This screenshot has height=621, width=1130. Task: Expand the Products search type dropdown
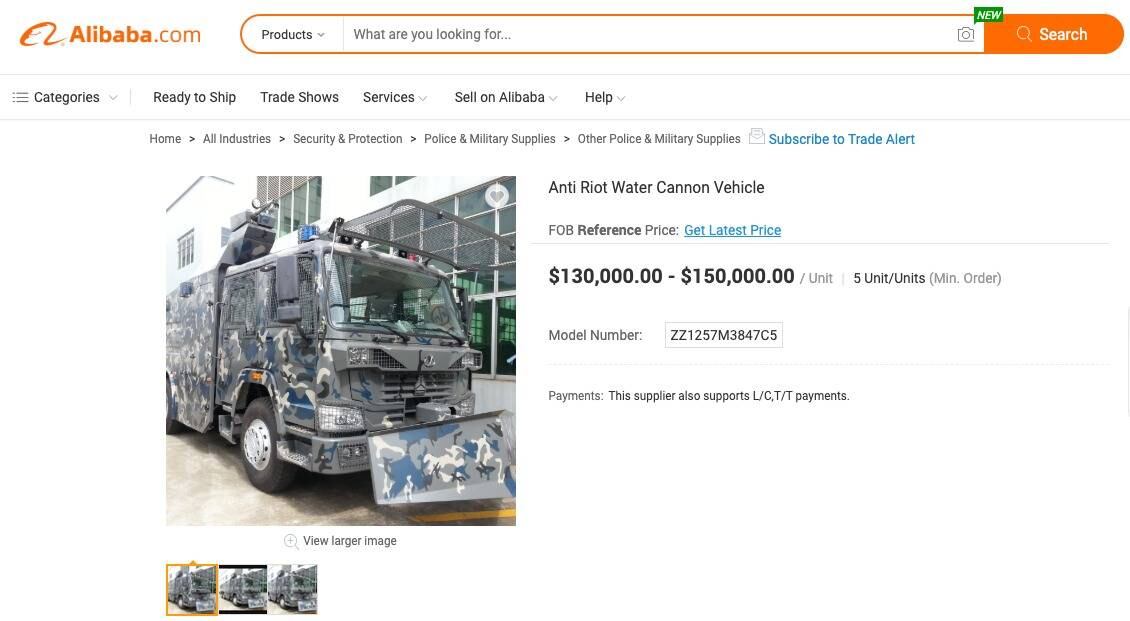pos(293,35)
